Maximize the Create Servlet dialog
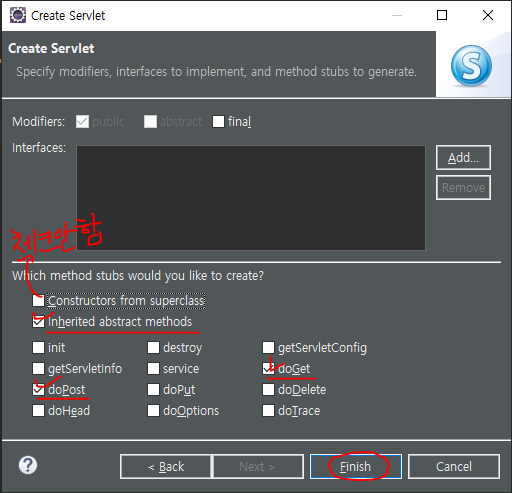Image resolution: width=512 pixels, height=493 pixels. coord(442,15)
